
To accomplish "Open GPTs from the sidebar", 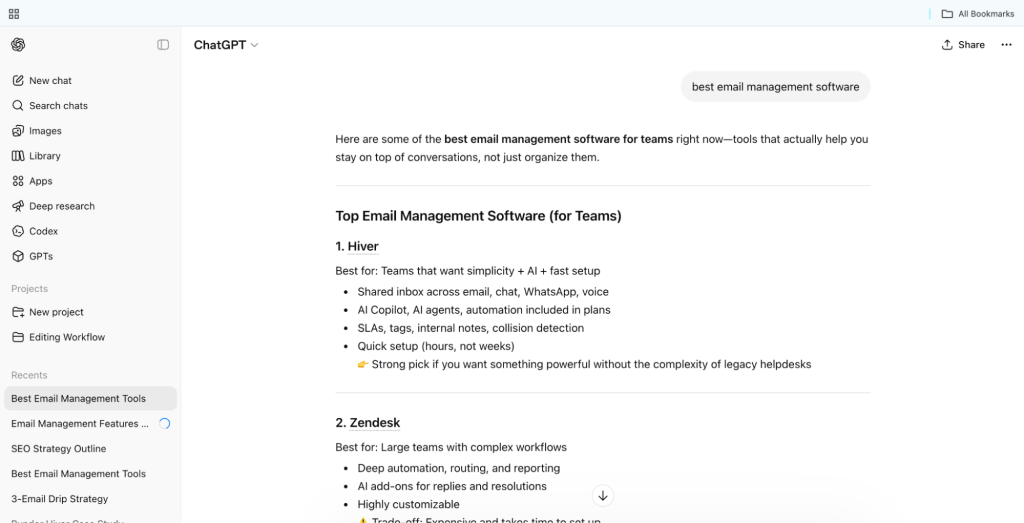I will [90, 256].
